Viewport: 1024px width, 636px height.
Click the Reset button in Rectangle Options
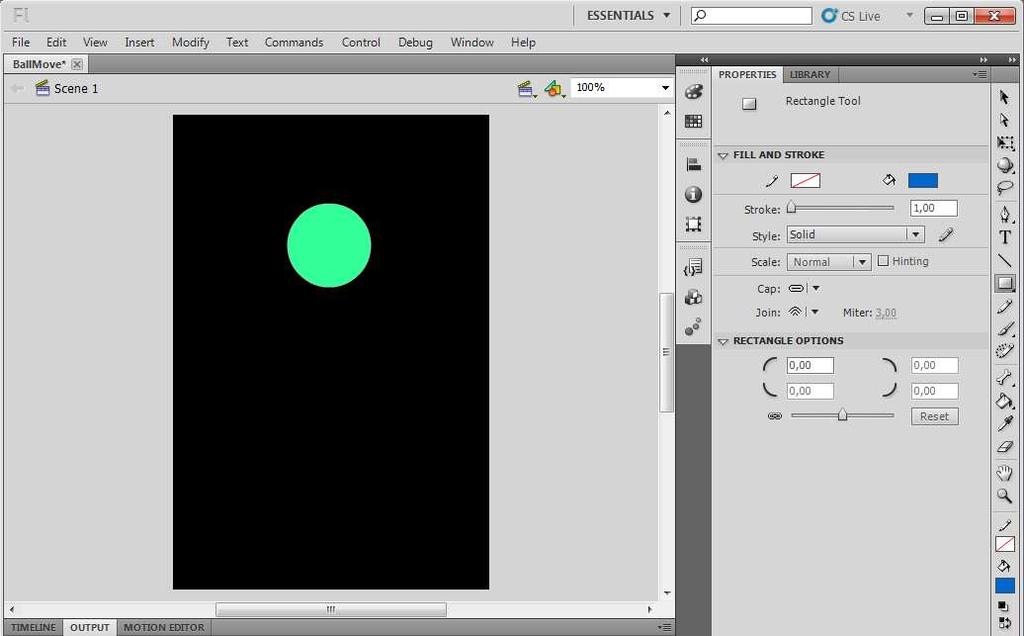click(935, 417)
